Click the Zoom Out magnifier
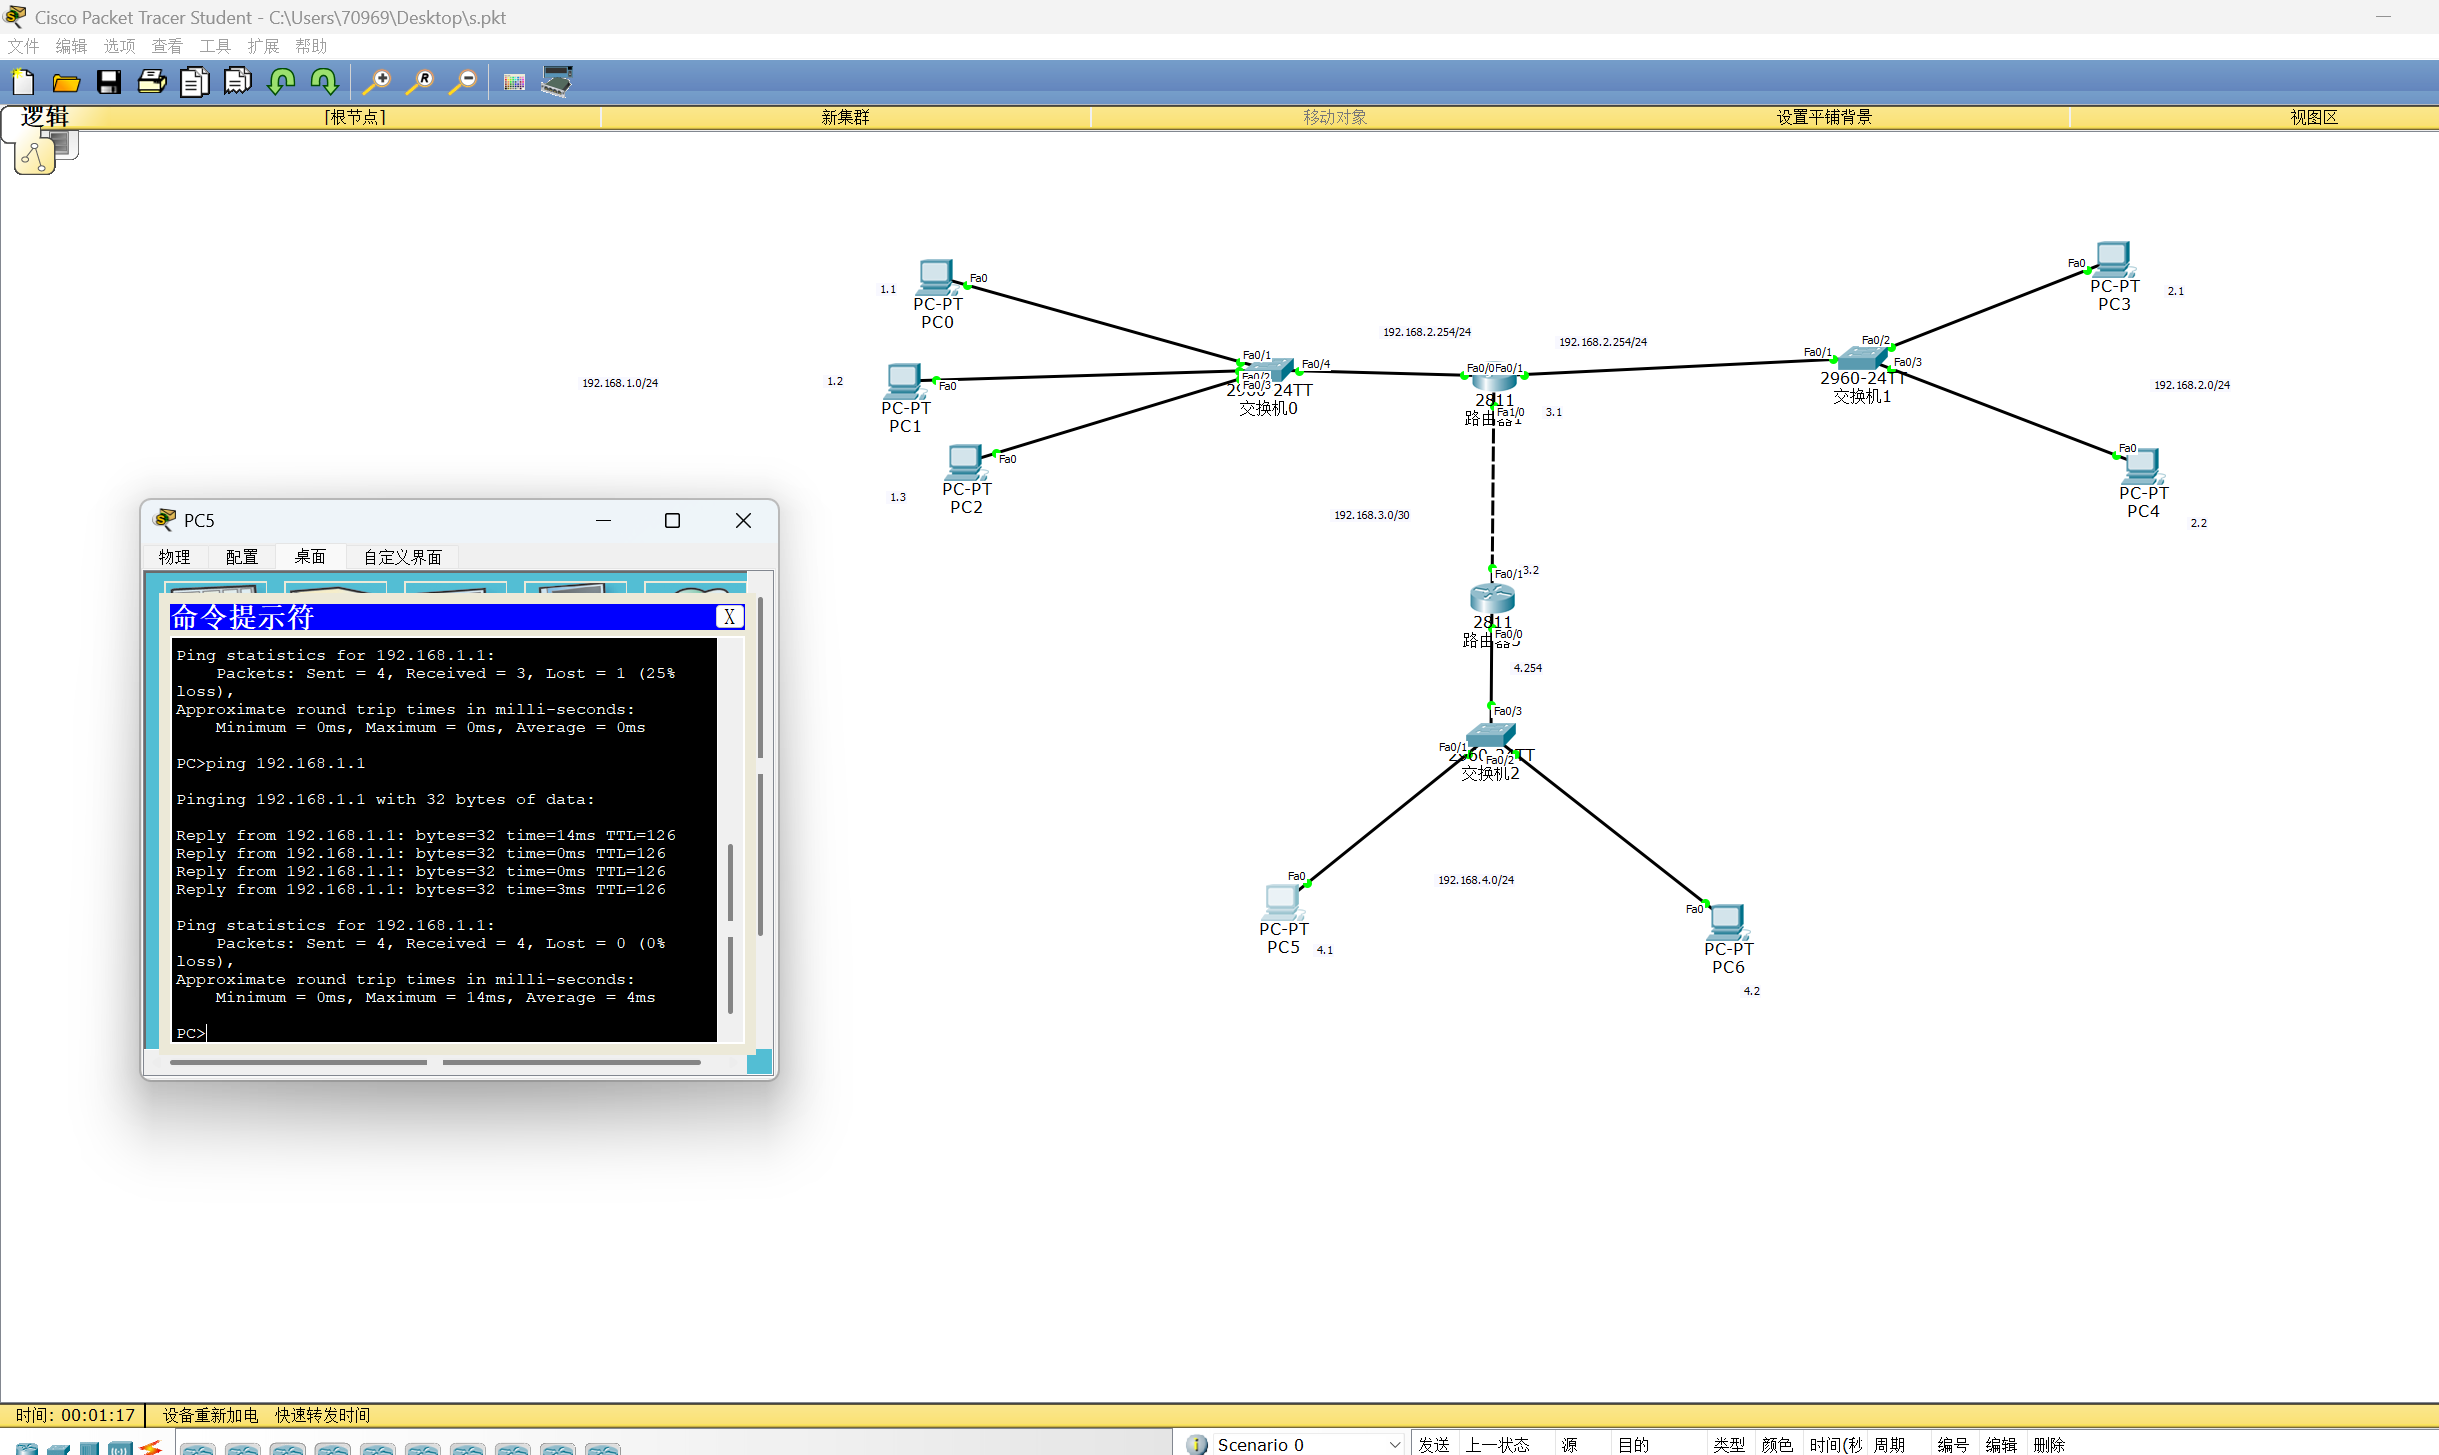The image size is (2439, 1455). coord(463,82)
